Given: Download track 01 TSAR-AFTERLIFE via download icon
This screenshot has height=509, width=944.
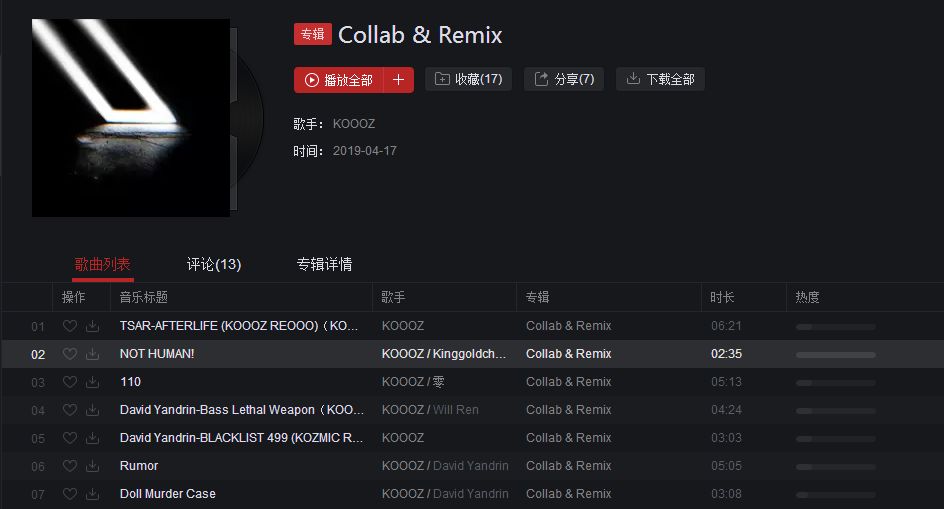Looking at the screenshot, I should click(92, 326).
